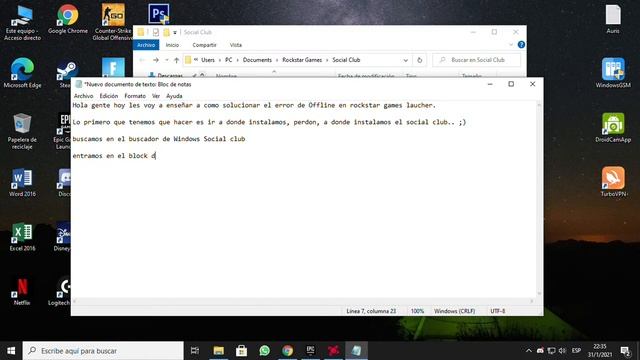This screenshot has width=640, height=360.
Task: Open Papelera de reciclaje icon
Action: [22, 131]
